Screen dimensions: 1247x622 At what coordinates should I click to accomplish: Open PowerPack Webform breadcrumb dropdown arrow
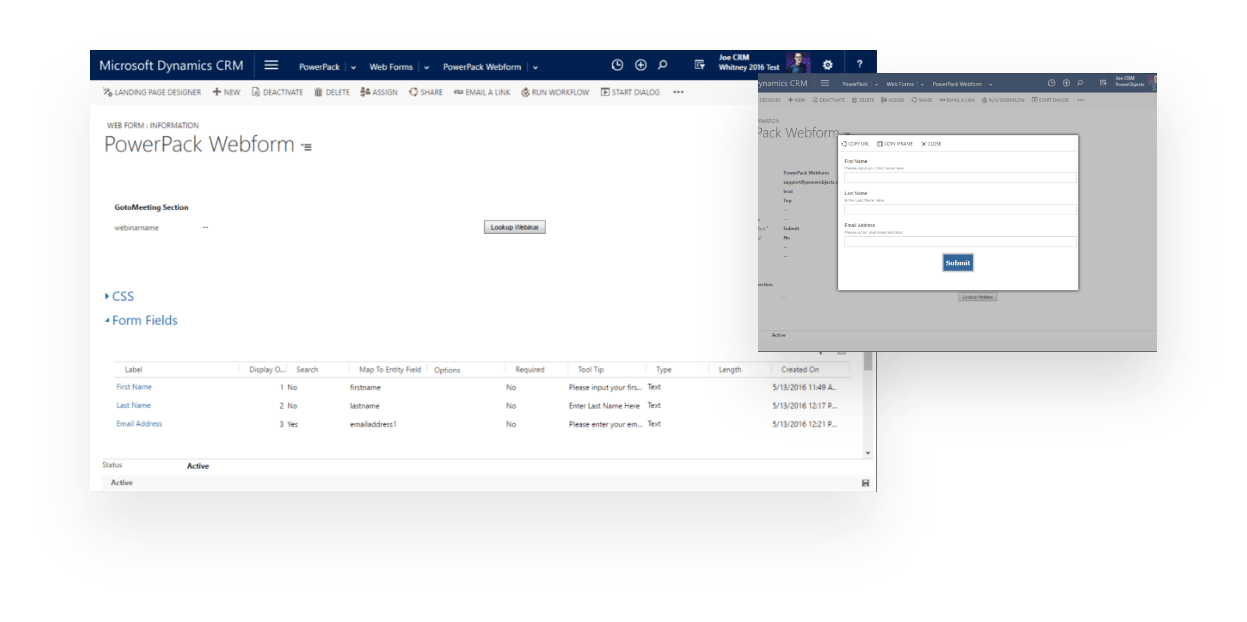[x=535, y=67]
